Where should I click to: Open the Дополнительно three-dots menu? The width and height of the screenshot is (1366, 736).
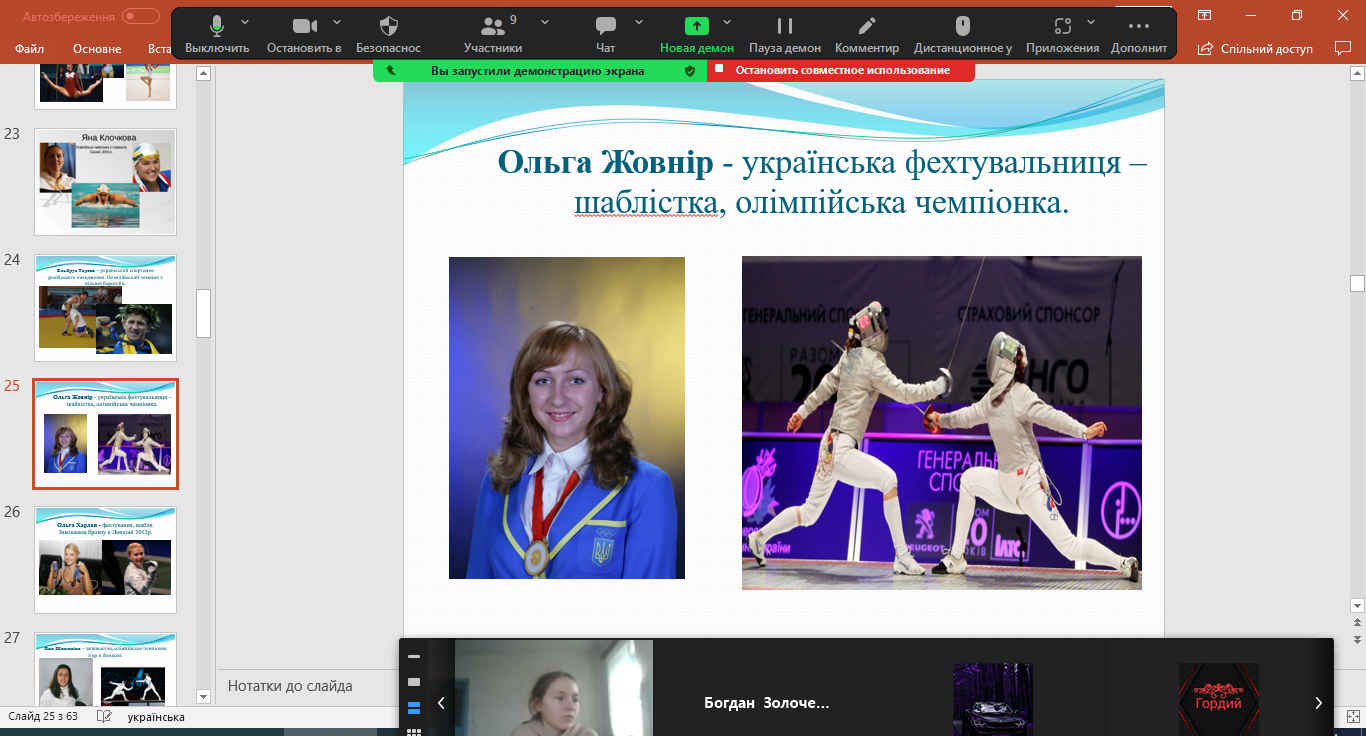coord(1139,34)
